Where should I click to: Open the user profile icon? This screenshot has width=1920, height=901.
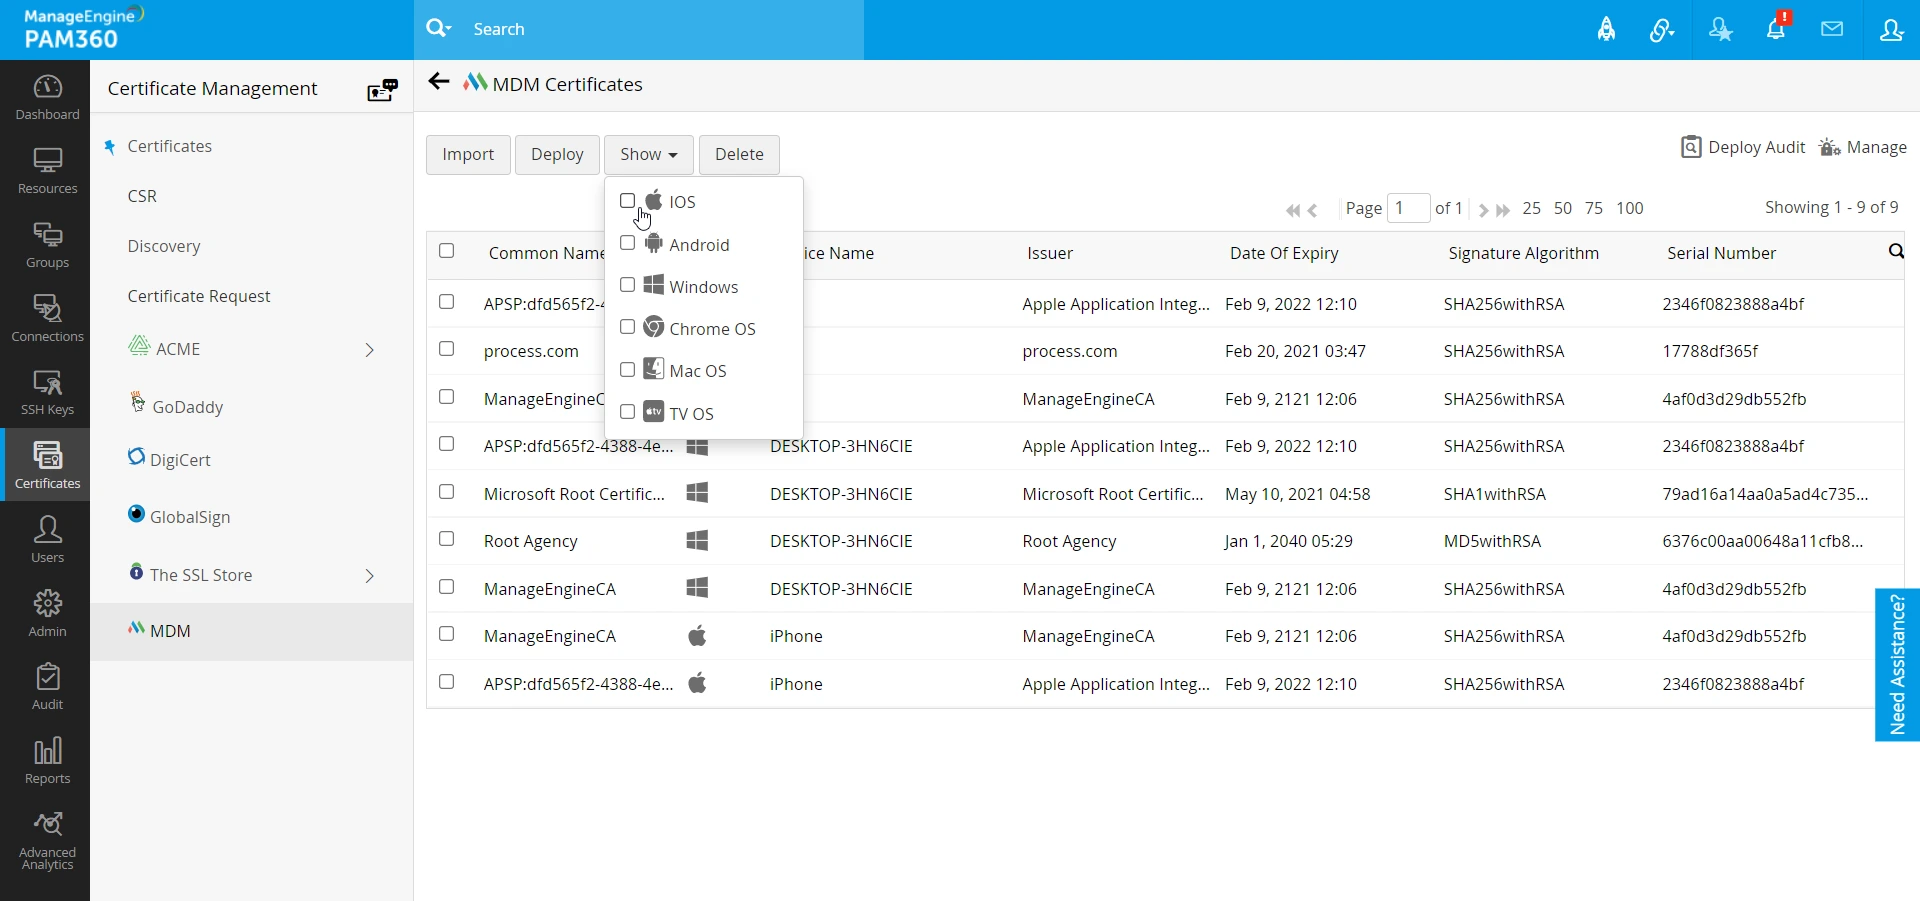tap(1891, 30)
